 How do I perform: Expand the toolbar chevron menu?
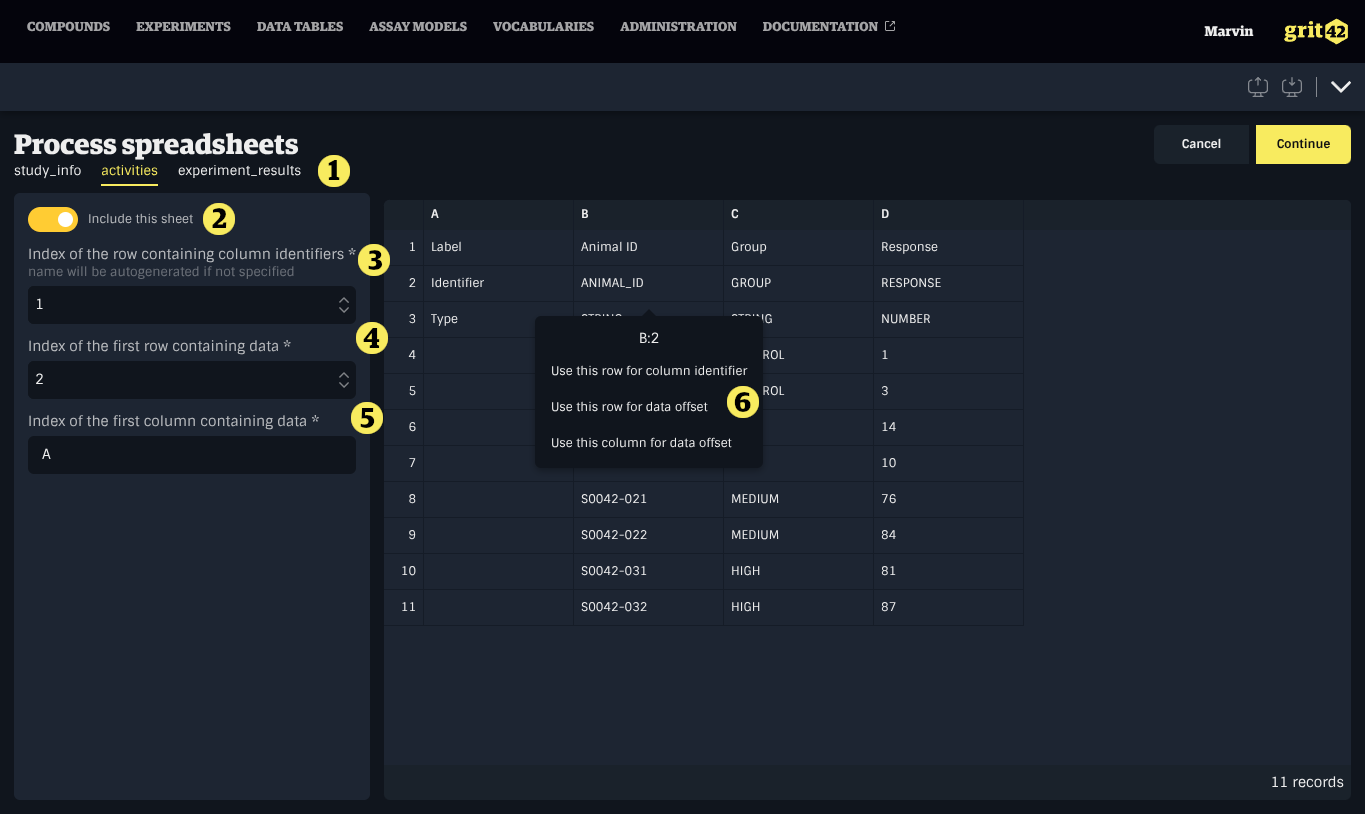point(1341,87)
